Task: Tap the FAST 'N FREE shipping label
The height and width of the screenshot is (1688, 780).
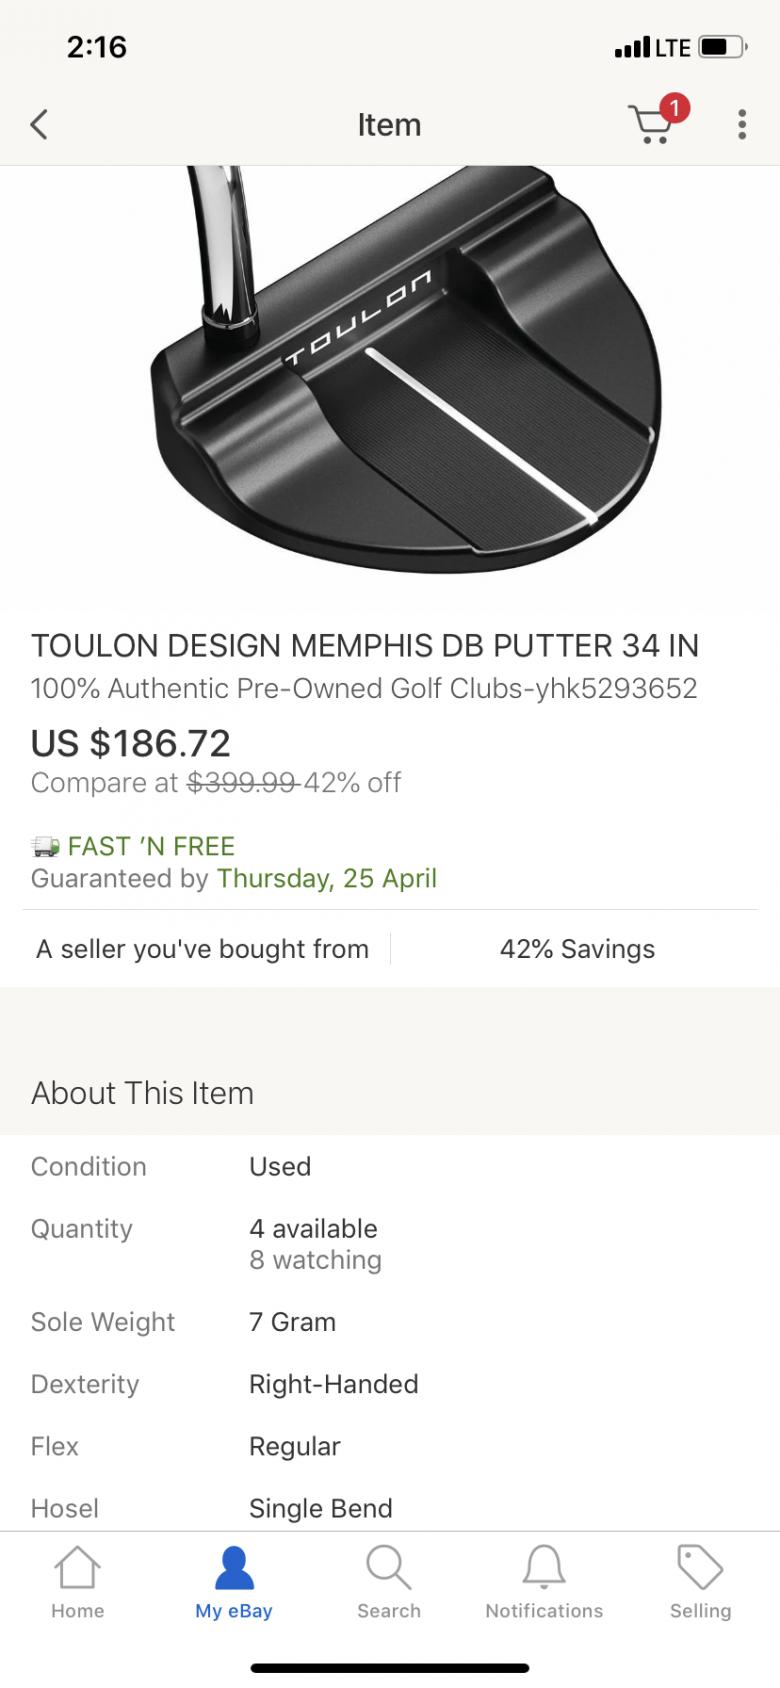Action: click(151, 847)
